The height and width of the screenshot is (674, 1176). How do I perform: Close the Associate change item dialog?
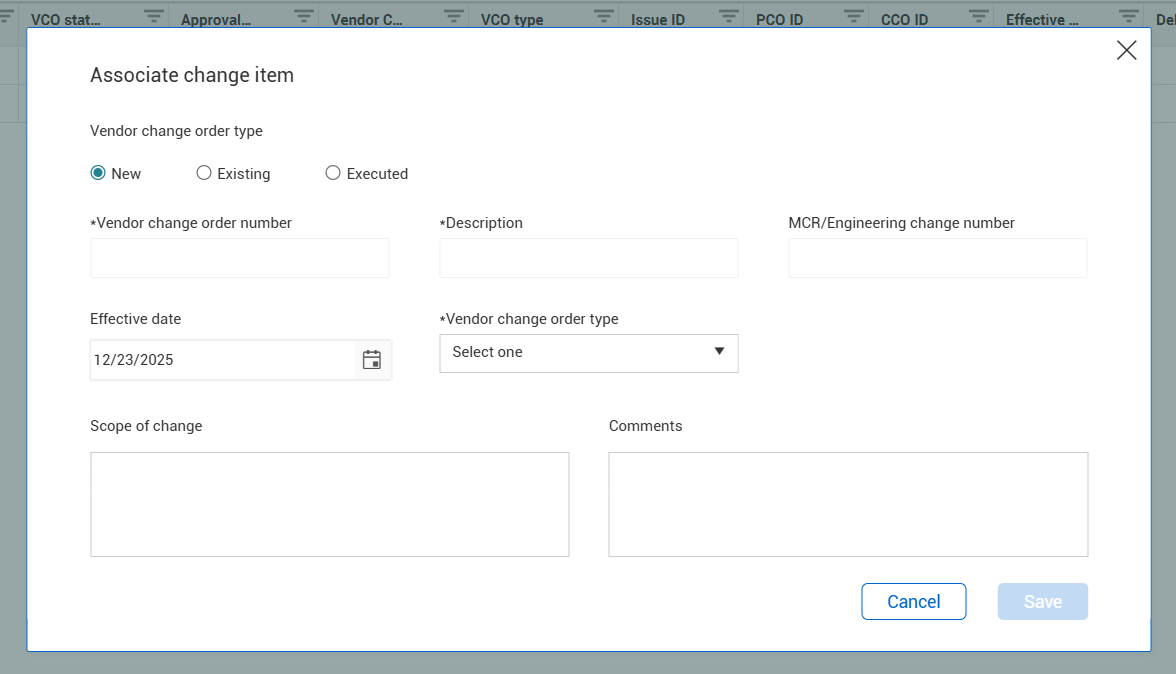click(x=1126, y=51)
